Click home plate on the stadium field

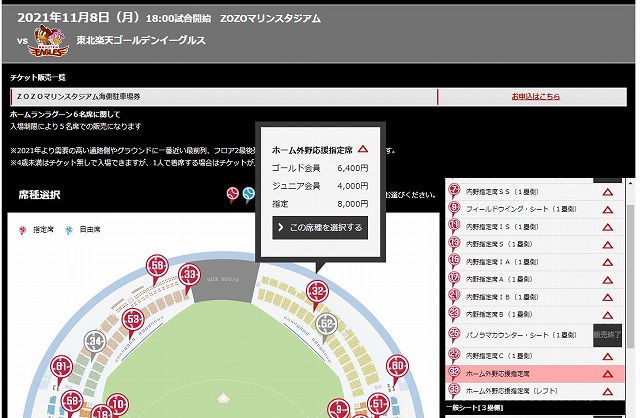pyautogui.click(x=223, y=397)
